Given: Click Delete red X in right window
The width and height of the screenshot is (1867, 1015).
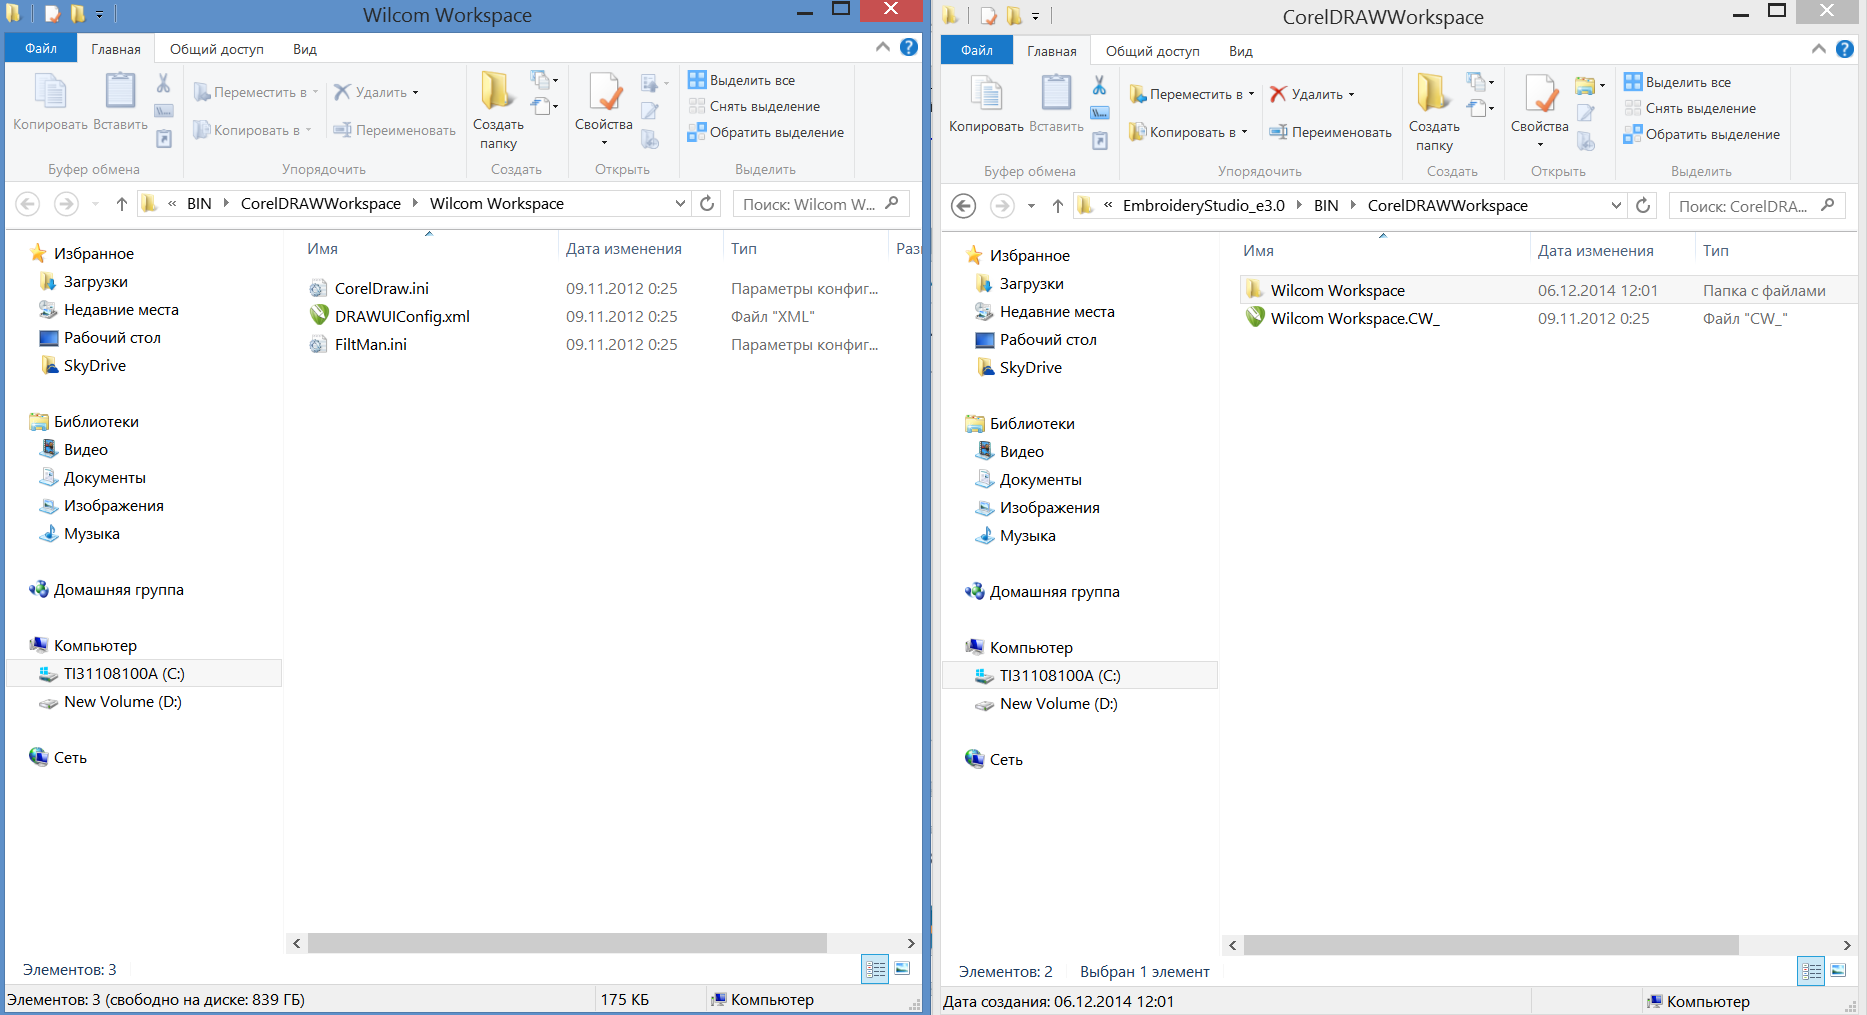Looking at the screenshot, I should pyautogui.click(x=1278, y=94).
